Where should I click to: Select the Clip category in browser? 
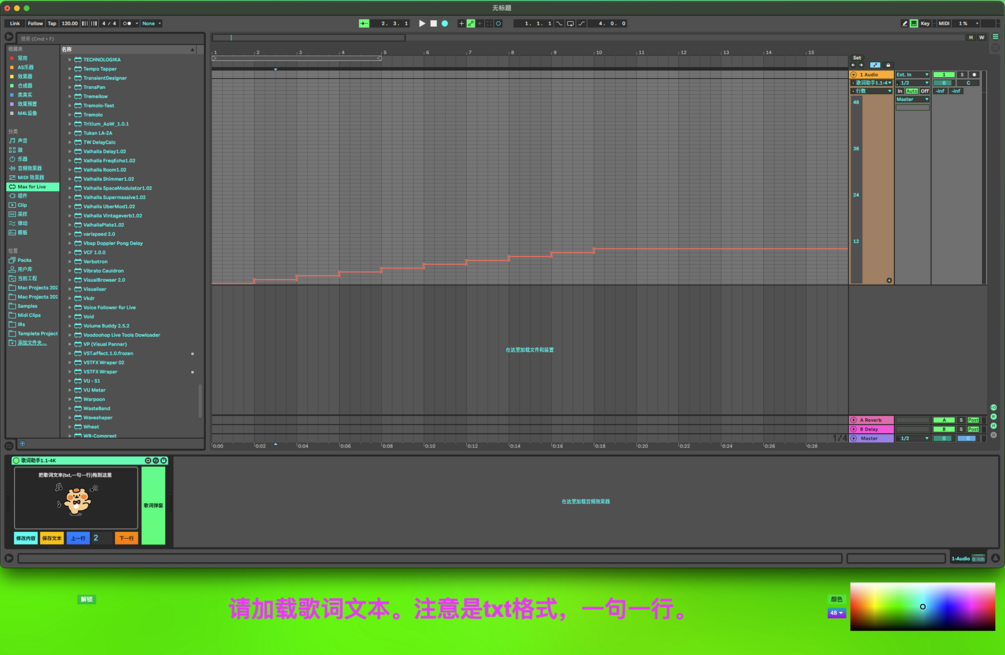(x=22, y=205)
